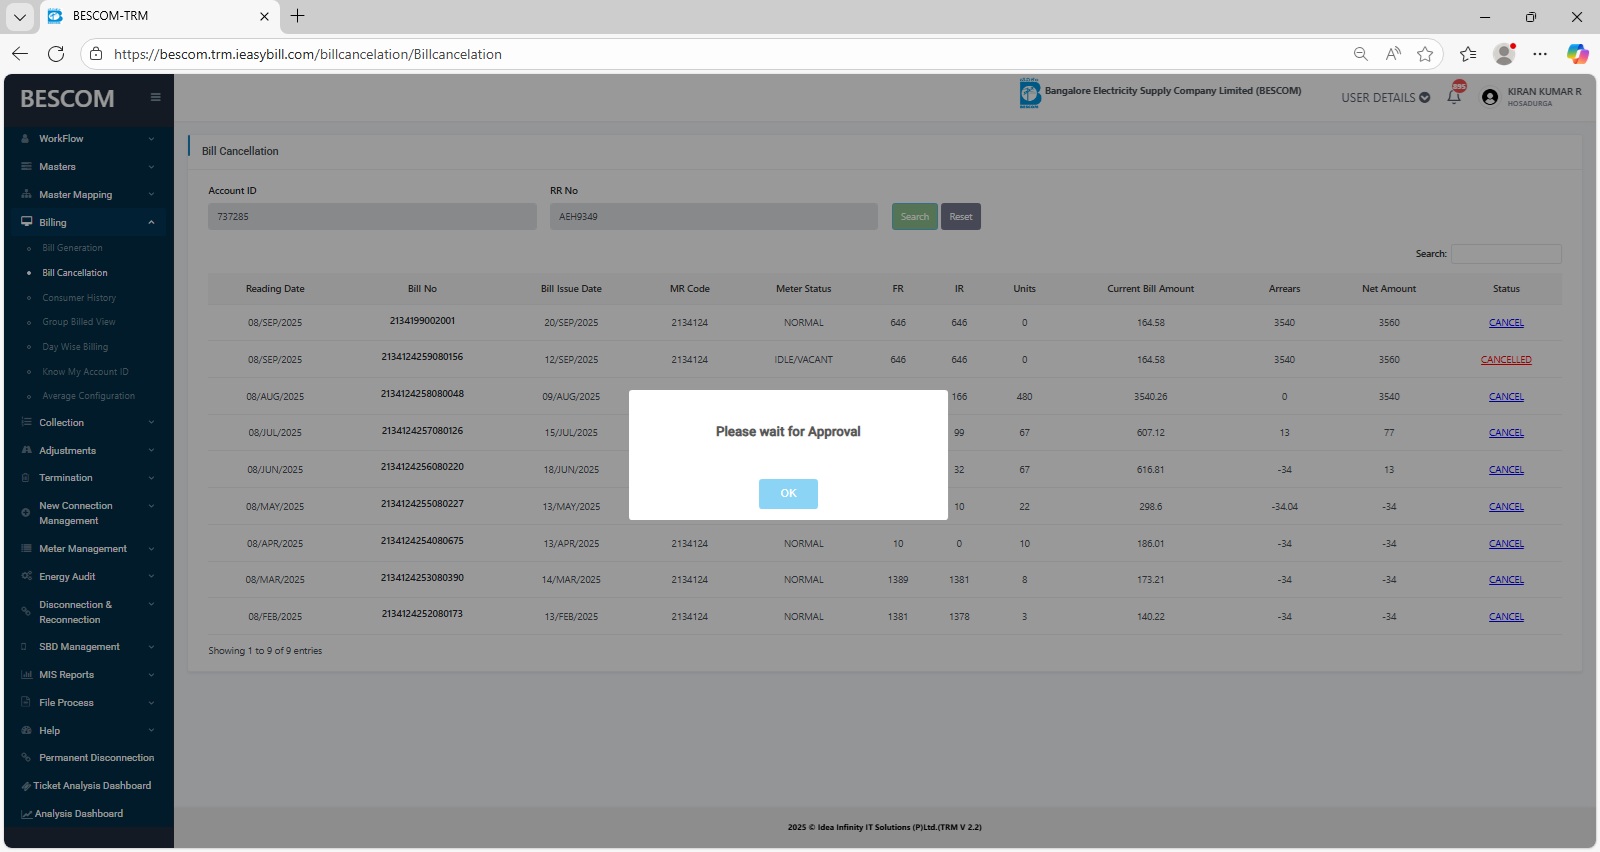1600x852 pixels.
Task: Open the notifications bell icon
Action: click(x=1454, y=97)
